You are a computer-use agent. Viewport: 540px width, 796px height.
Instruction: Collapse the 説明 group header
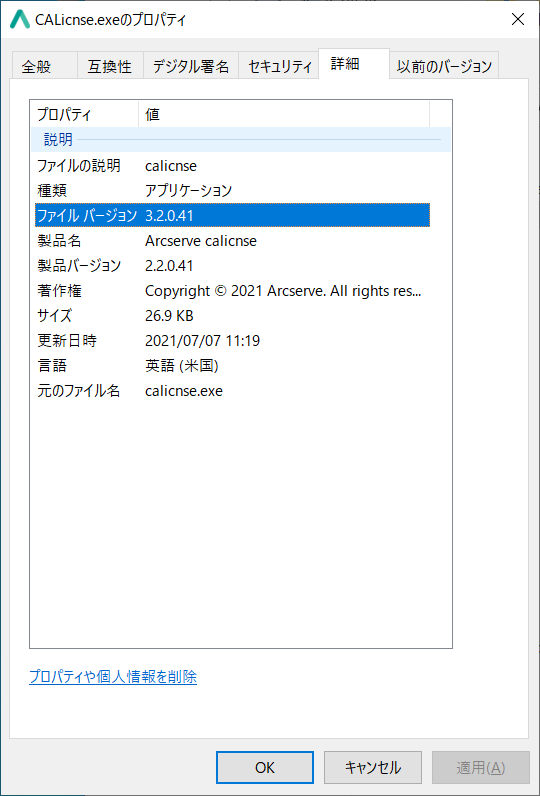(x=241, y=140)
